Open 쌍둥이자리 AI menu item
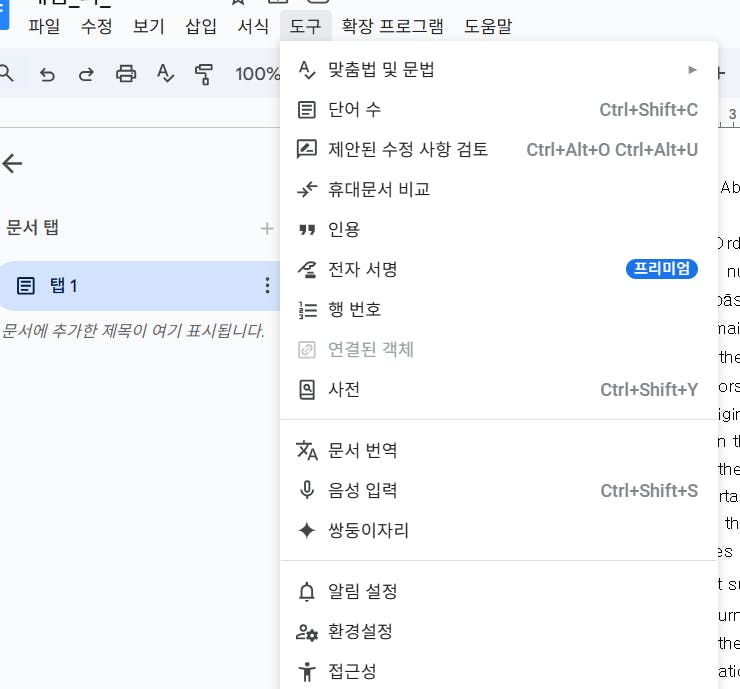Image resolution: width=740 pixels, height=689 pixels. pos(498,530)
